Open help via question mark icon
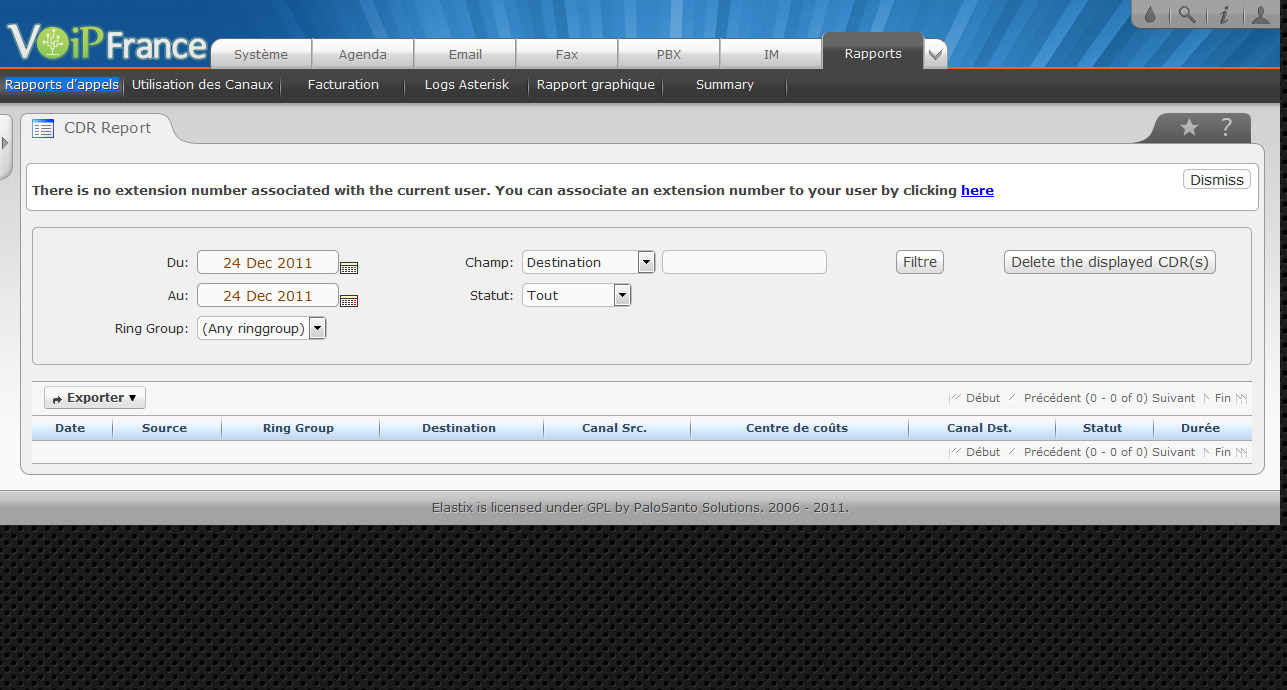1287x690 pixels. coord(1226,128)
